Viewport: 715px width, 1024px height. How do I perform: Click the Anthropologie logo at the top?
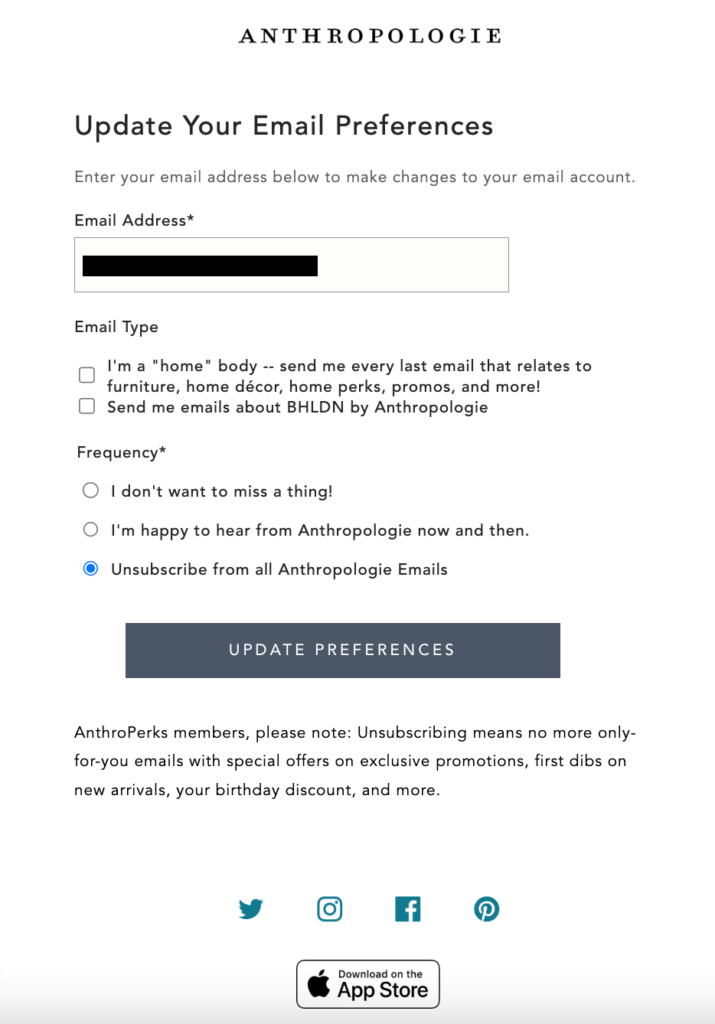tap(370, 36)
